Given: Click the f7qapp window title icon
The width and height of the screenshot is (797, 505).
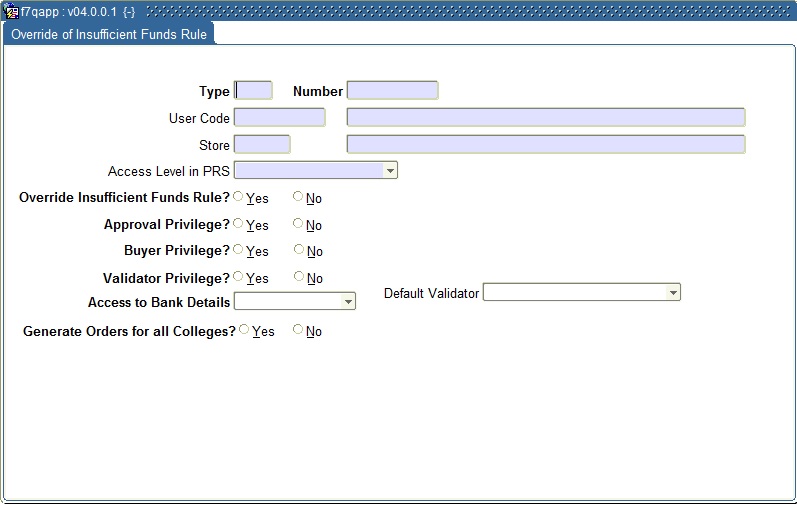Looking at the screenshot, I should (x=11, y=12).
